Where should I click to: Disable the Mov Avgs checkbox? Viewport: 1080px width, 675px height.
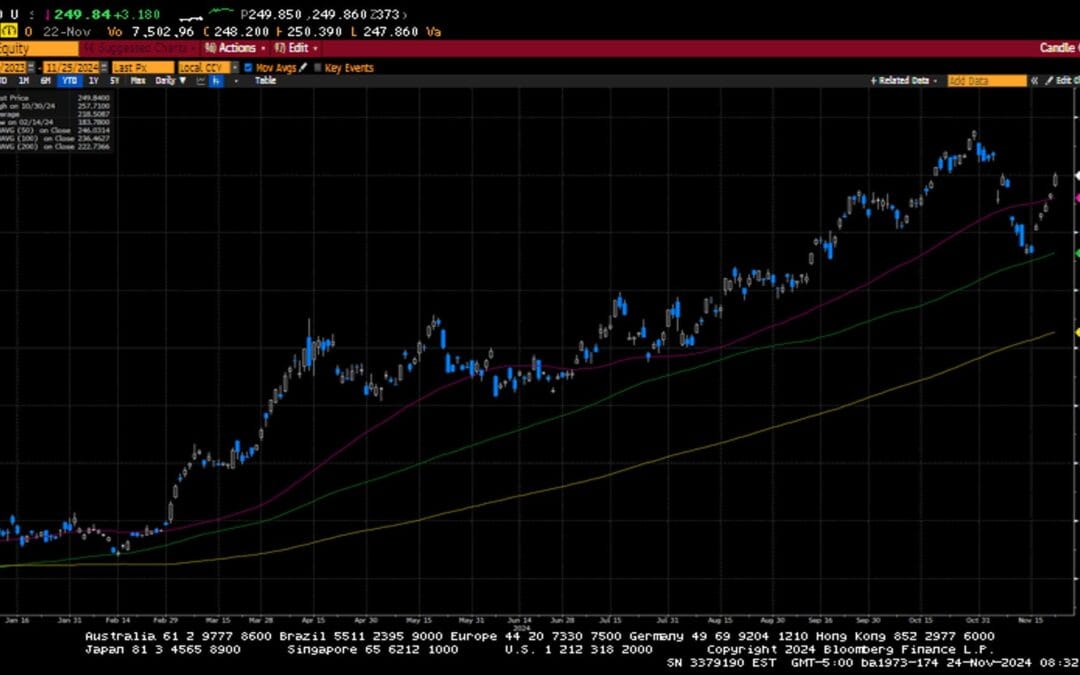click(x=247, y=67)
